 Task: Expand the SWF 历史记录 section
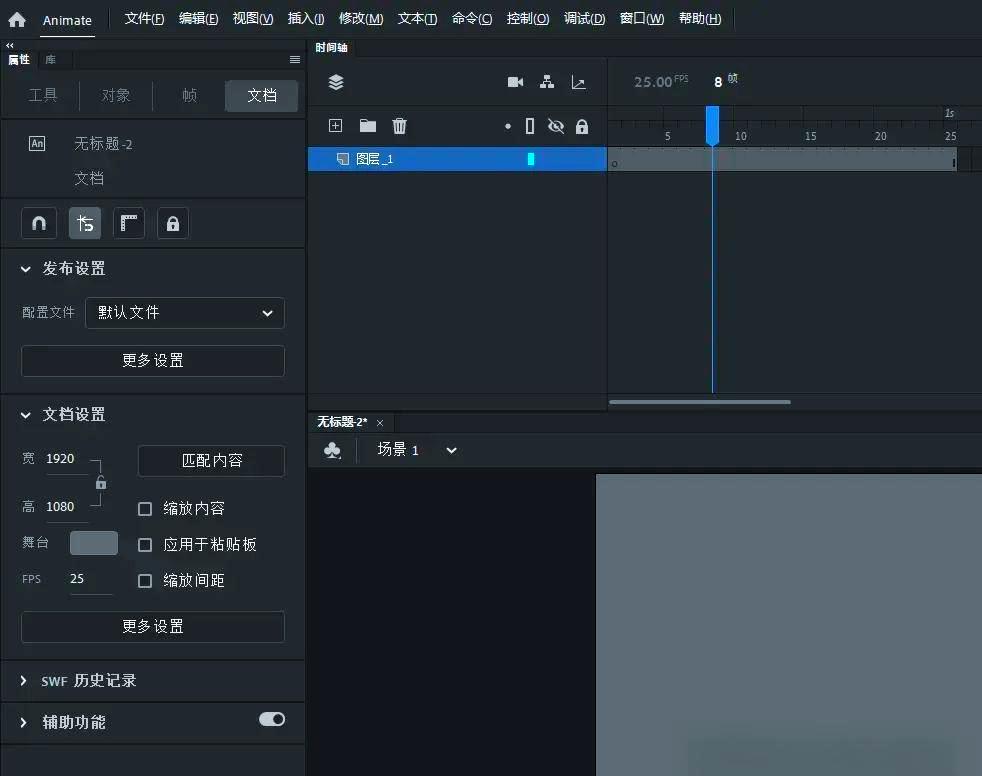[x=24, y=681]
